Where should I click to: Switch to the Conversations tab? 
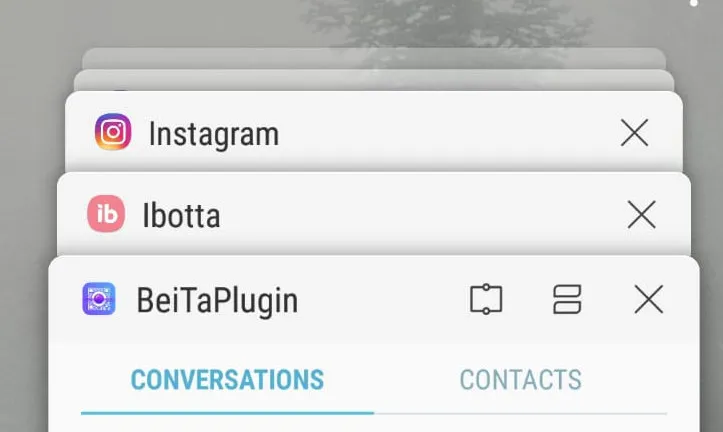coord(227,380)
